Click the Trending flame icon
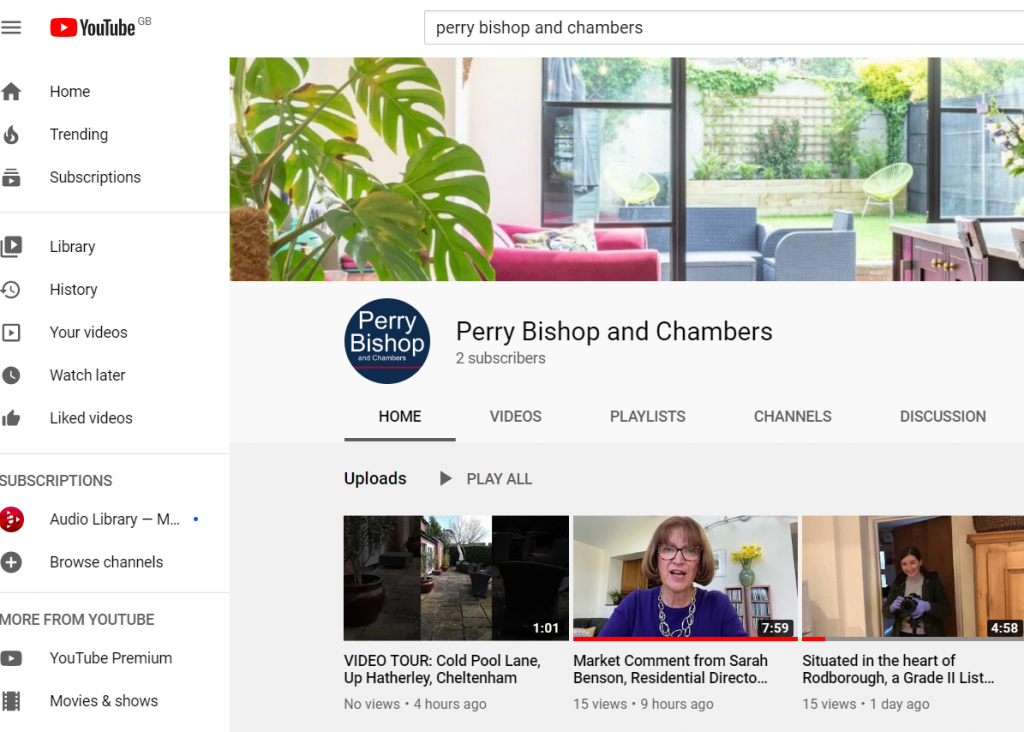Screen dimensions: 1024x732 pos(11,135)
